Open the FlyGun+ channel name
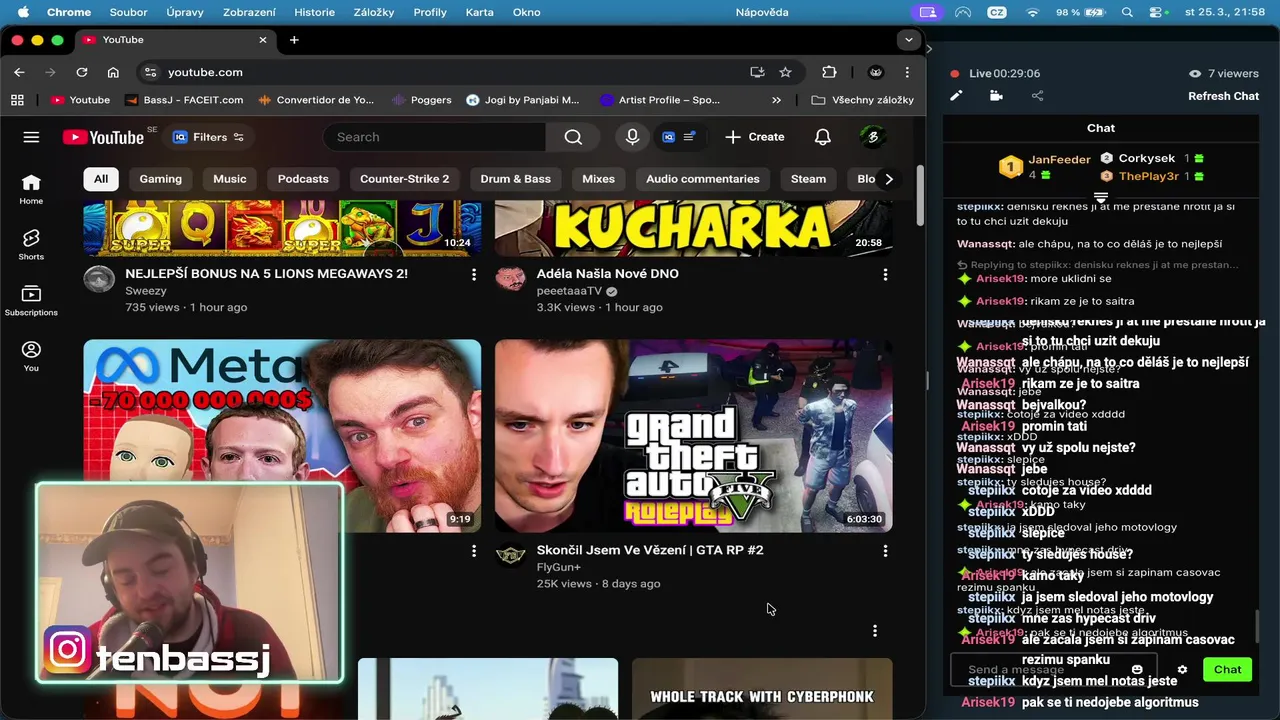The image size is (1280, 720). 558,567
